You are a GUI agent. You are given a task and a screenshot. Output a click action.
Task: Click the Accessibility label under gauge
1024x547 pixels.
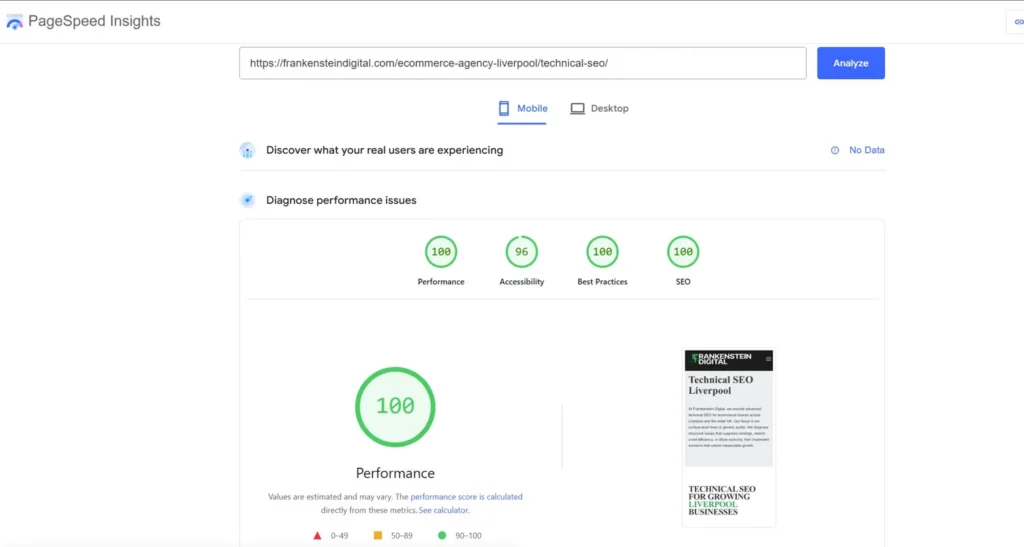pos(522,282)
